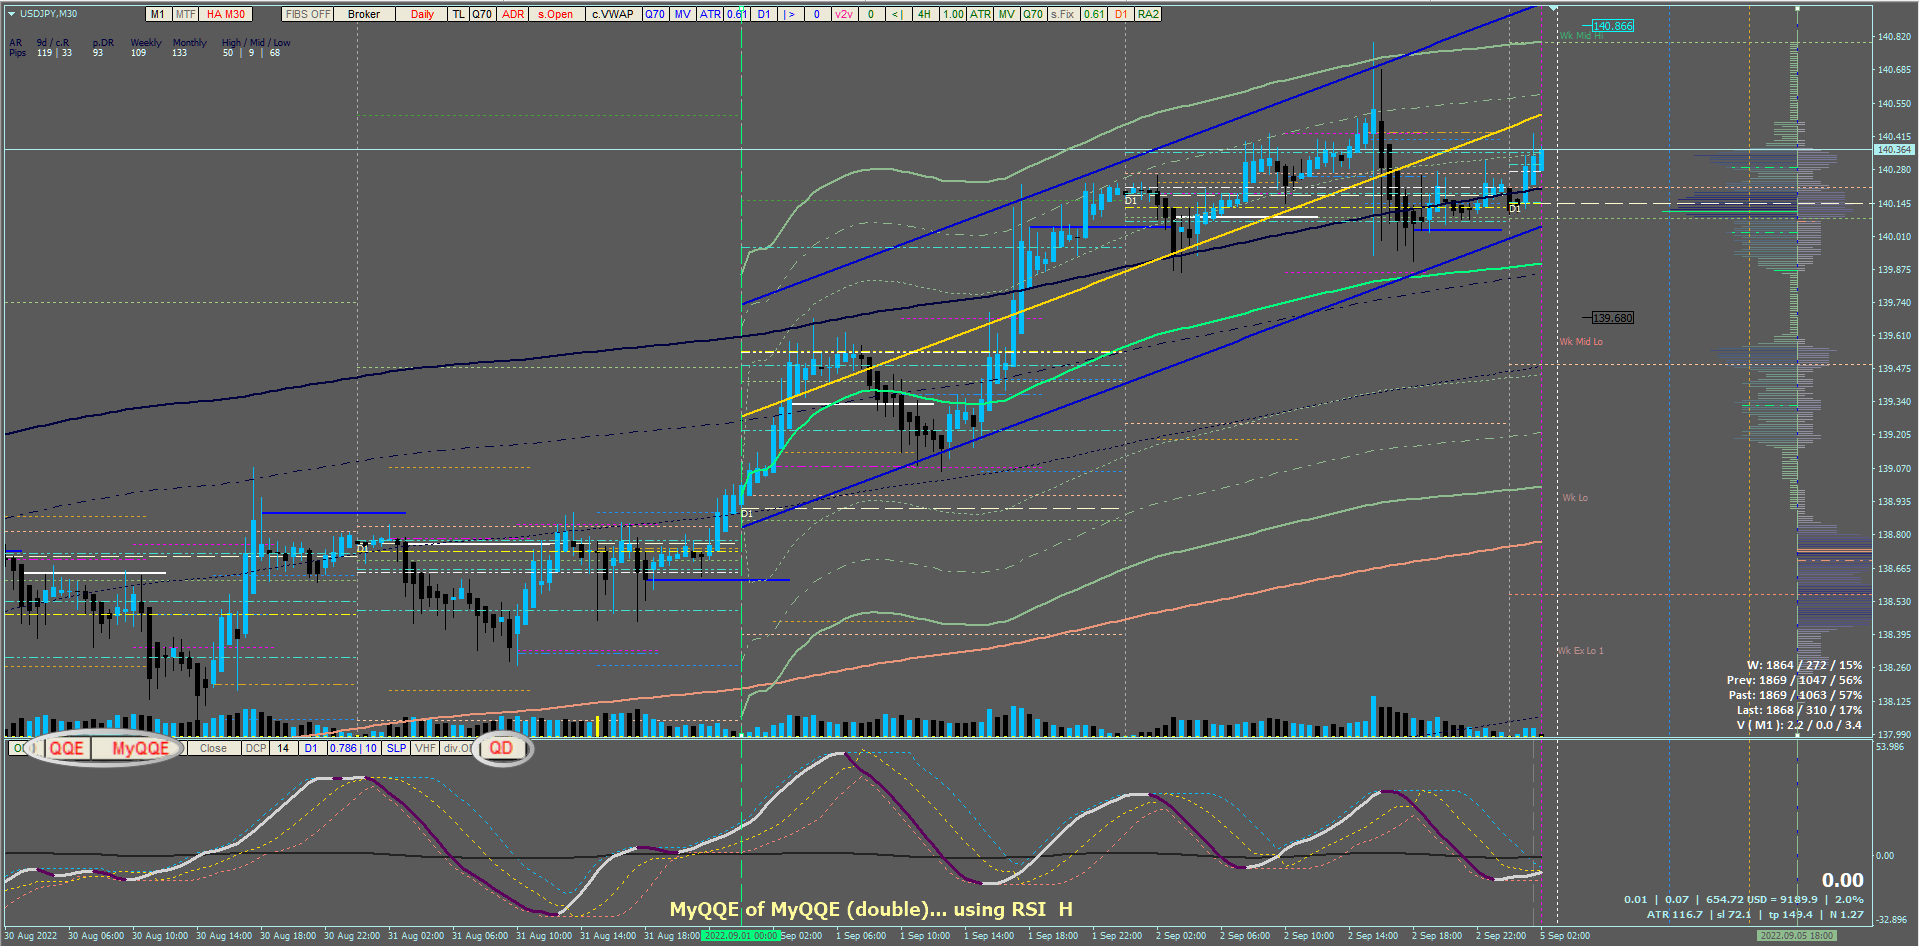Click the |> step forward button
The height and width of the screenshot is (946, 1920).
(x=790, y=14)
